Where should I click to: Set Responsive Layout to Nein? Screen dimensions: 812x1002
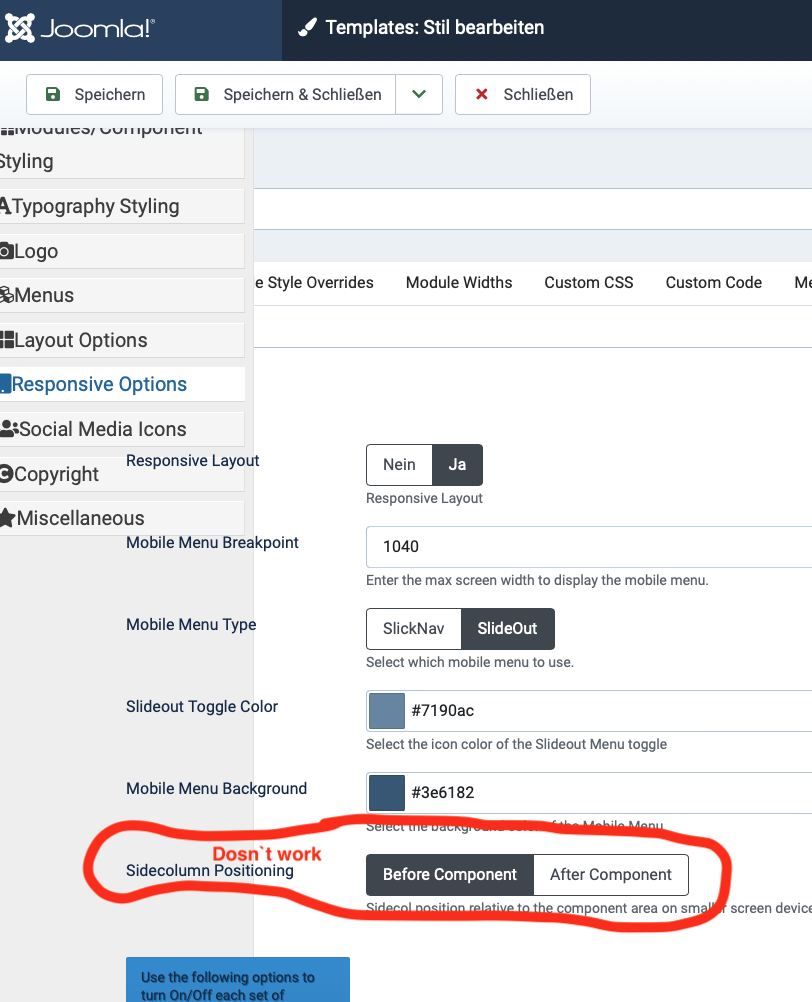pos(399,465)
